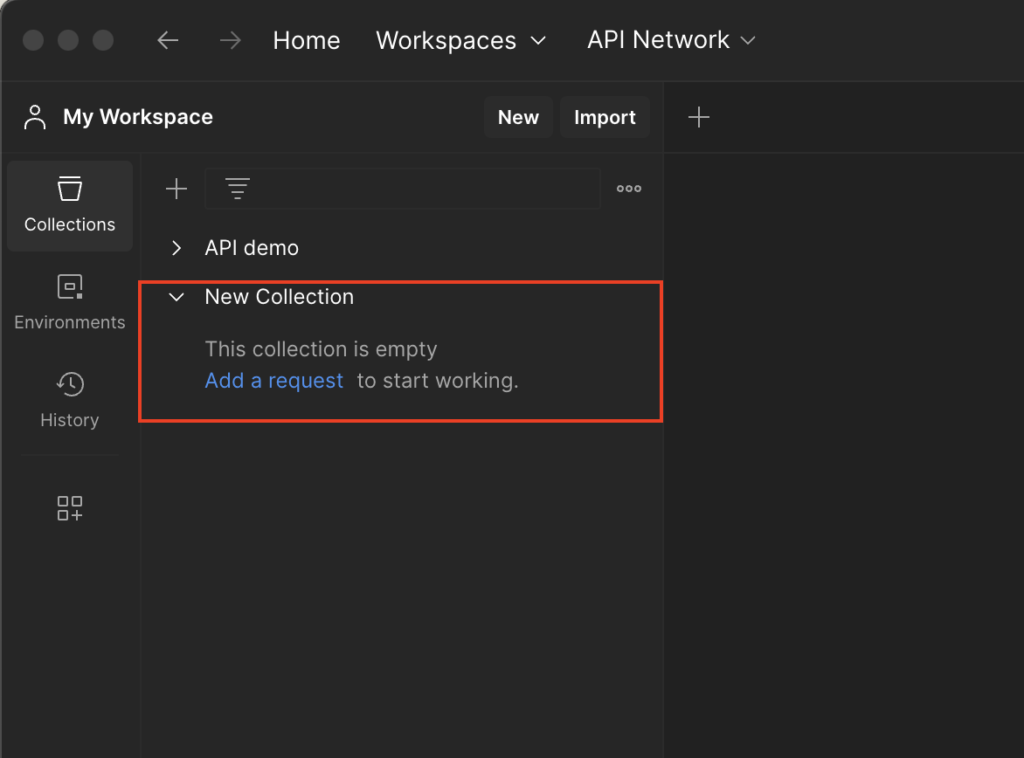Click the Add a request link

[x=274, y=381]
